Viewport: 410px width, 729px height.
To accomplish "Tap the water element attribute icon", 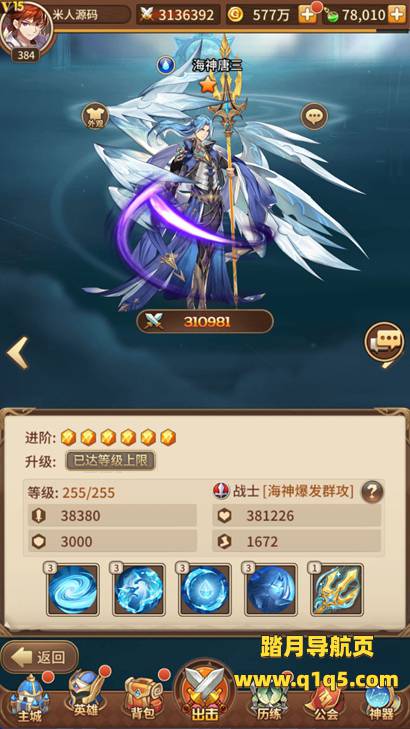I will pos(165,65).
